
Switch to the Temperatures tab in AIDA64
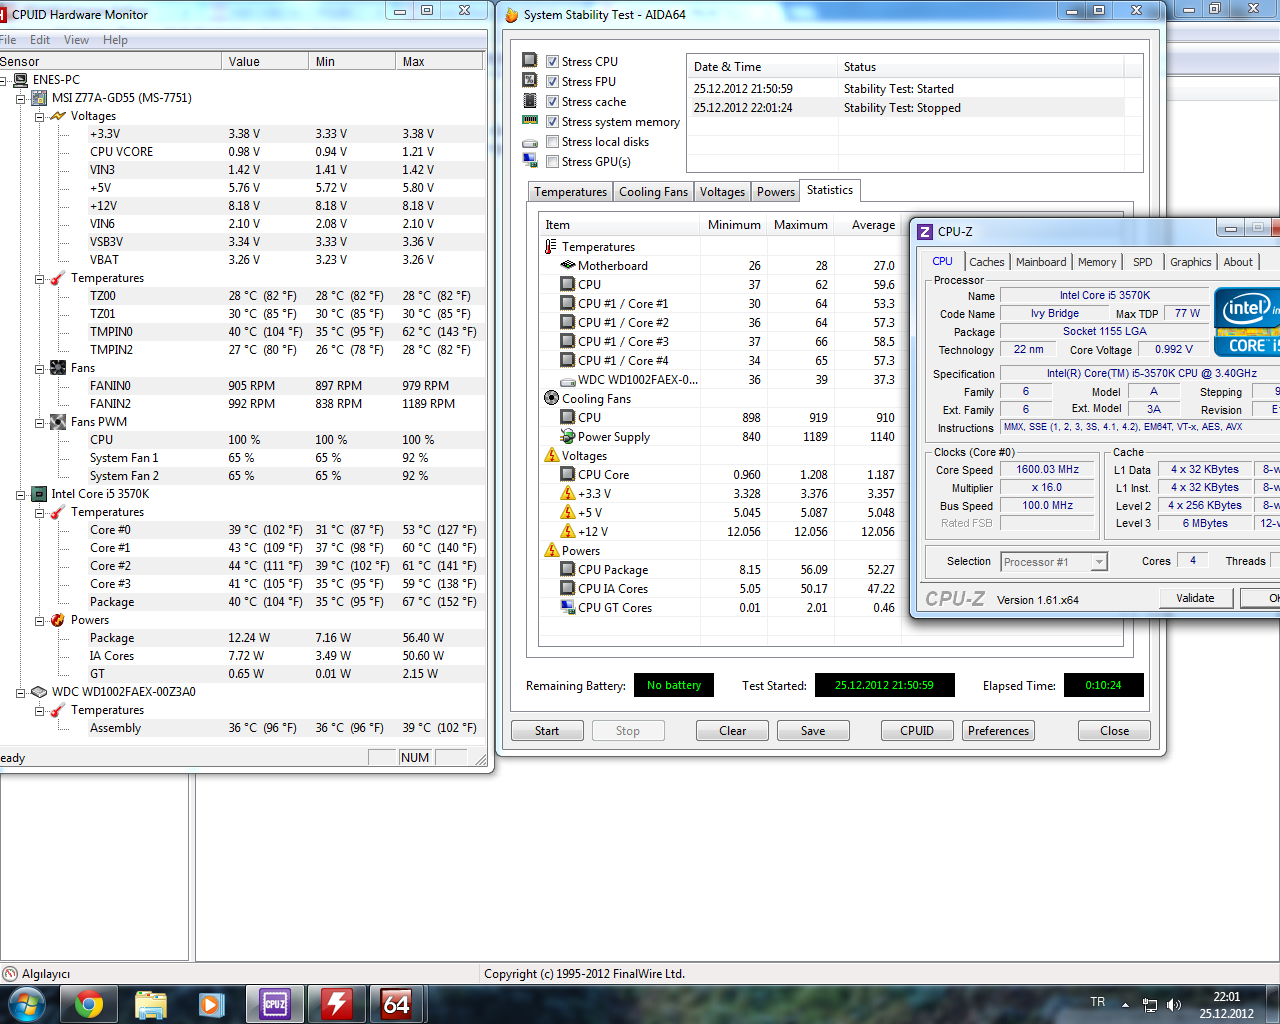(x=570, y=192)
